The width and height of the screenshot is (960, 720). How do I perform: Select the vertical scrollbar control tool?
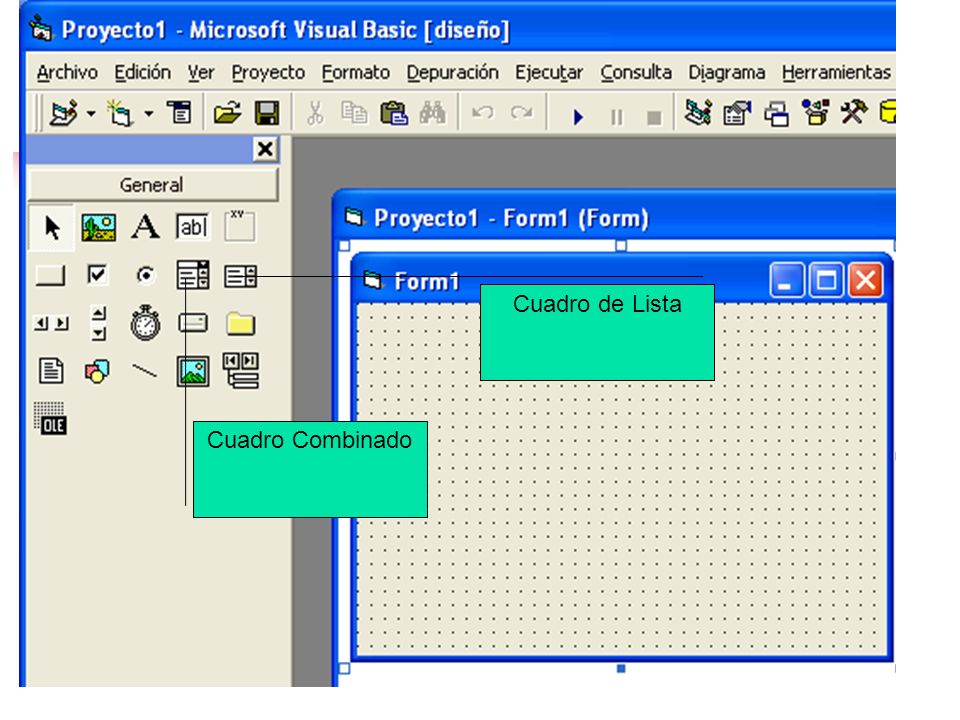tap(99, 323)
